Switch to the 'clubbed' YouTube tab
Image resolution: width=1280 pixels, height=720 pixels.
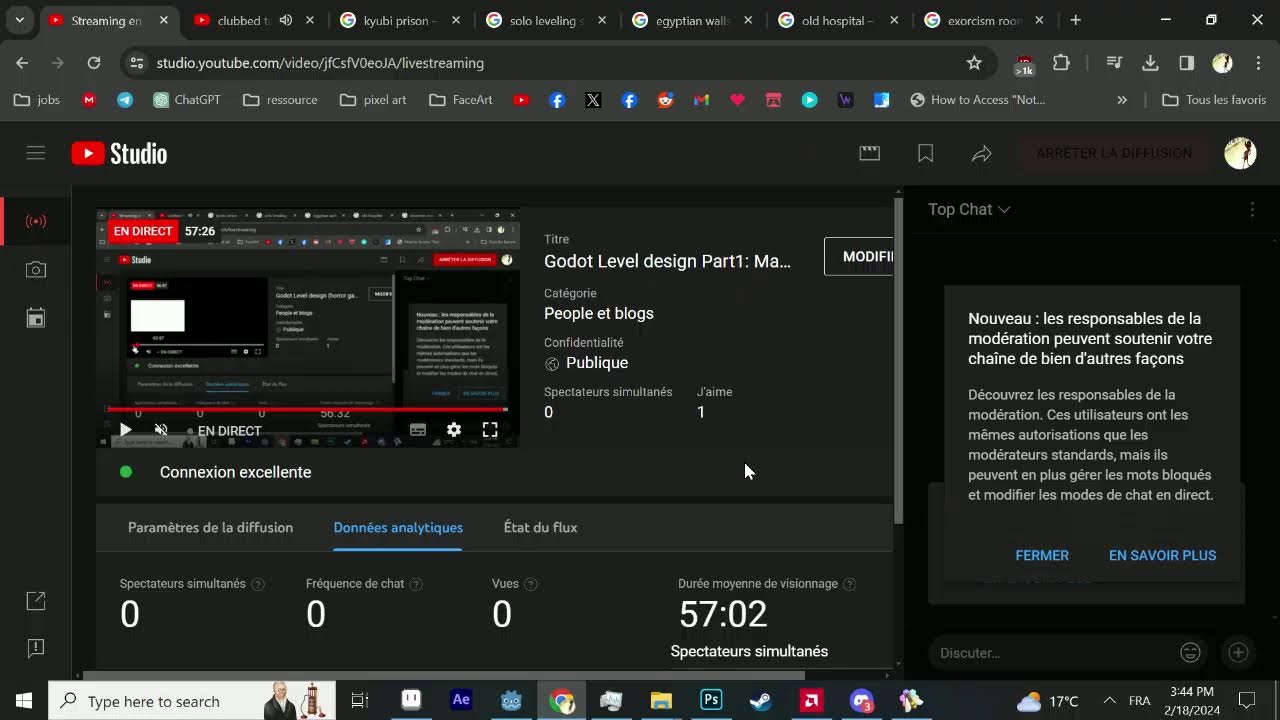pyautogui.click(x=244, y=20)
